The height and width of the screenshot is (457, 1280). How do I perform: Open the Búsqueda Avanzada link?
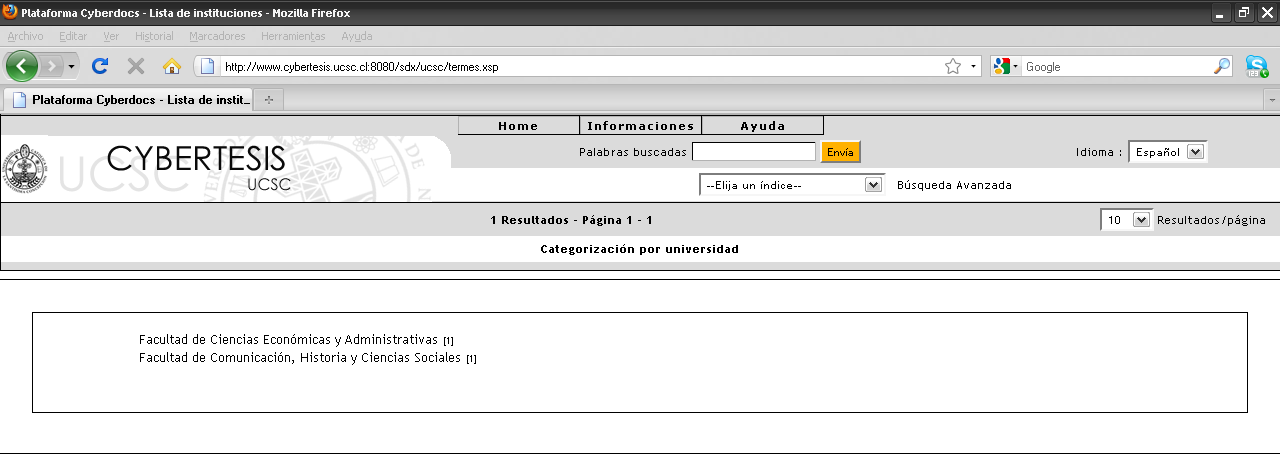[x=954, y=185]
